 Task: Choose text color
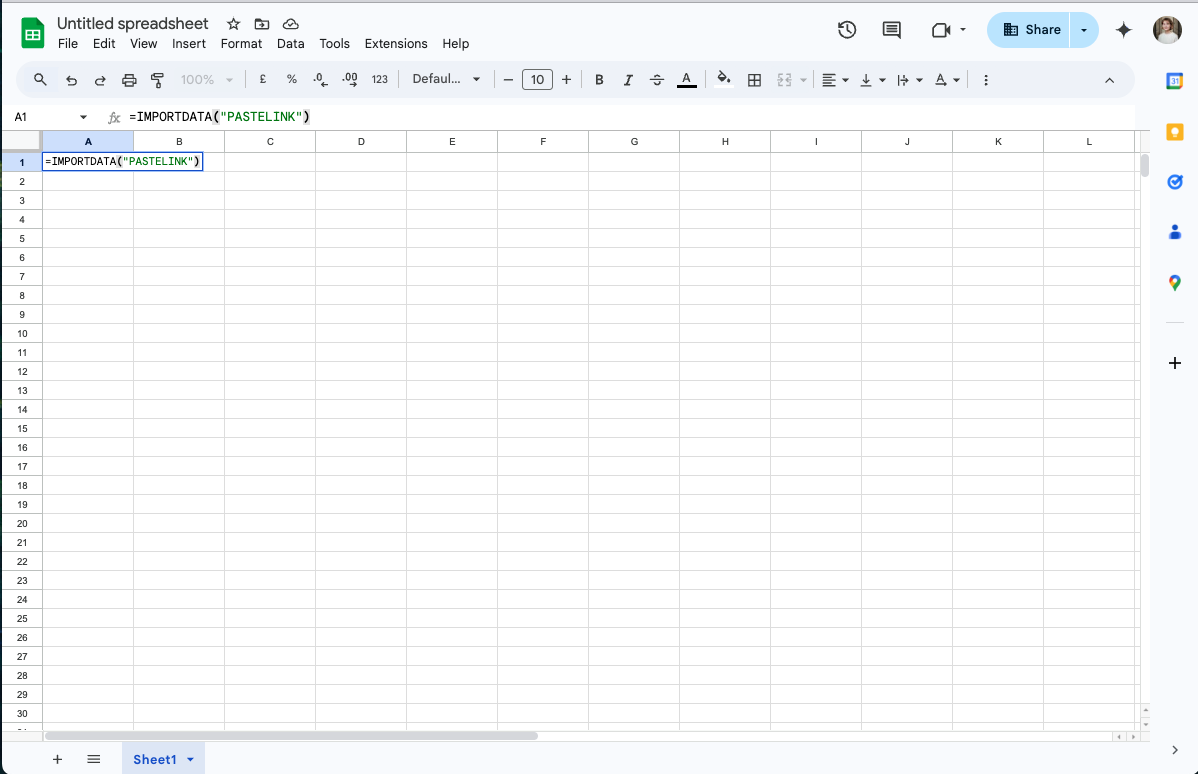tap(686, 79)
